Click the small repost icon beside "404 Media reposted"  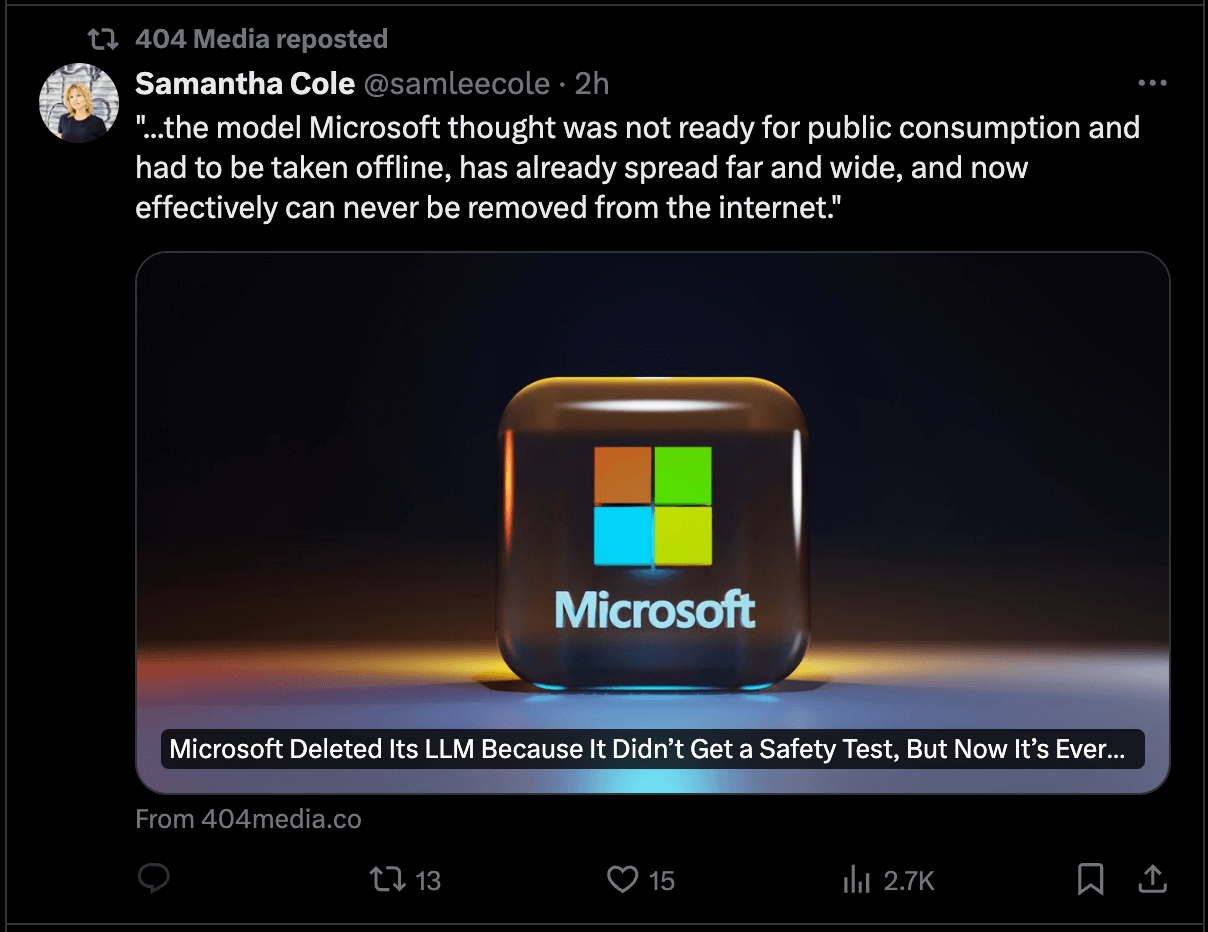[103, 39]
